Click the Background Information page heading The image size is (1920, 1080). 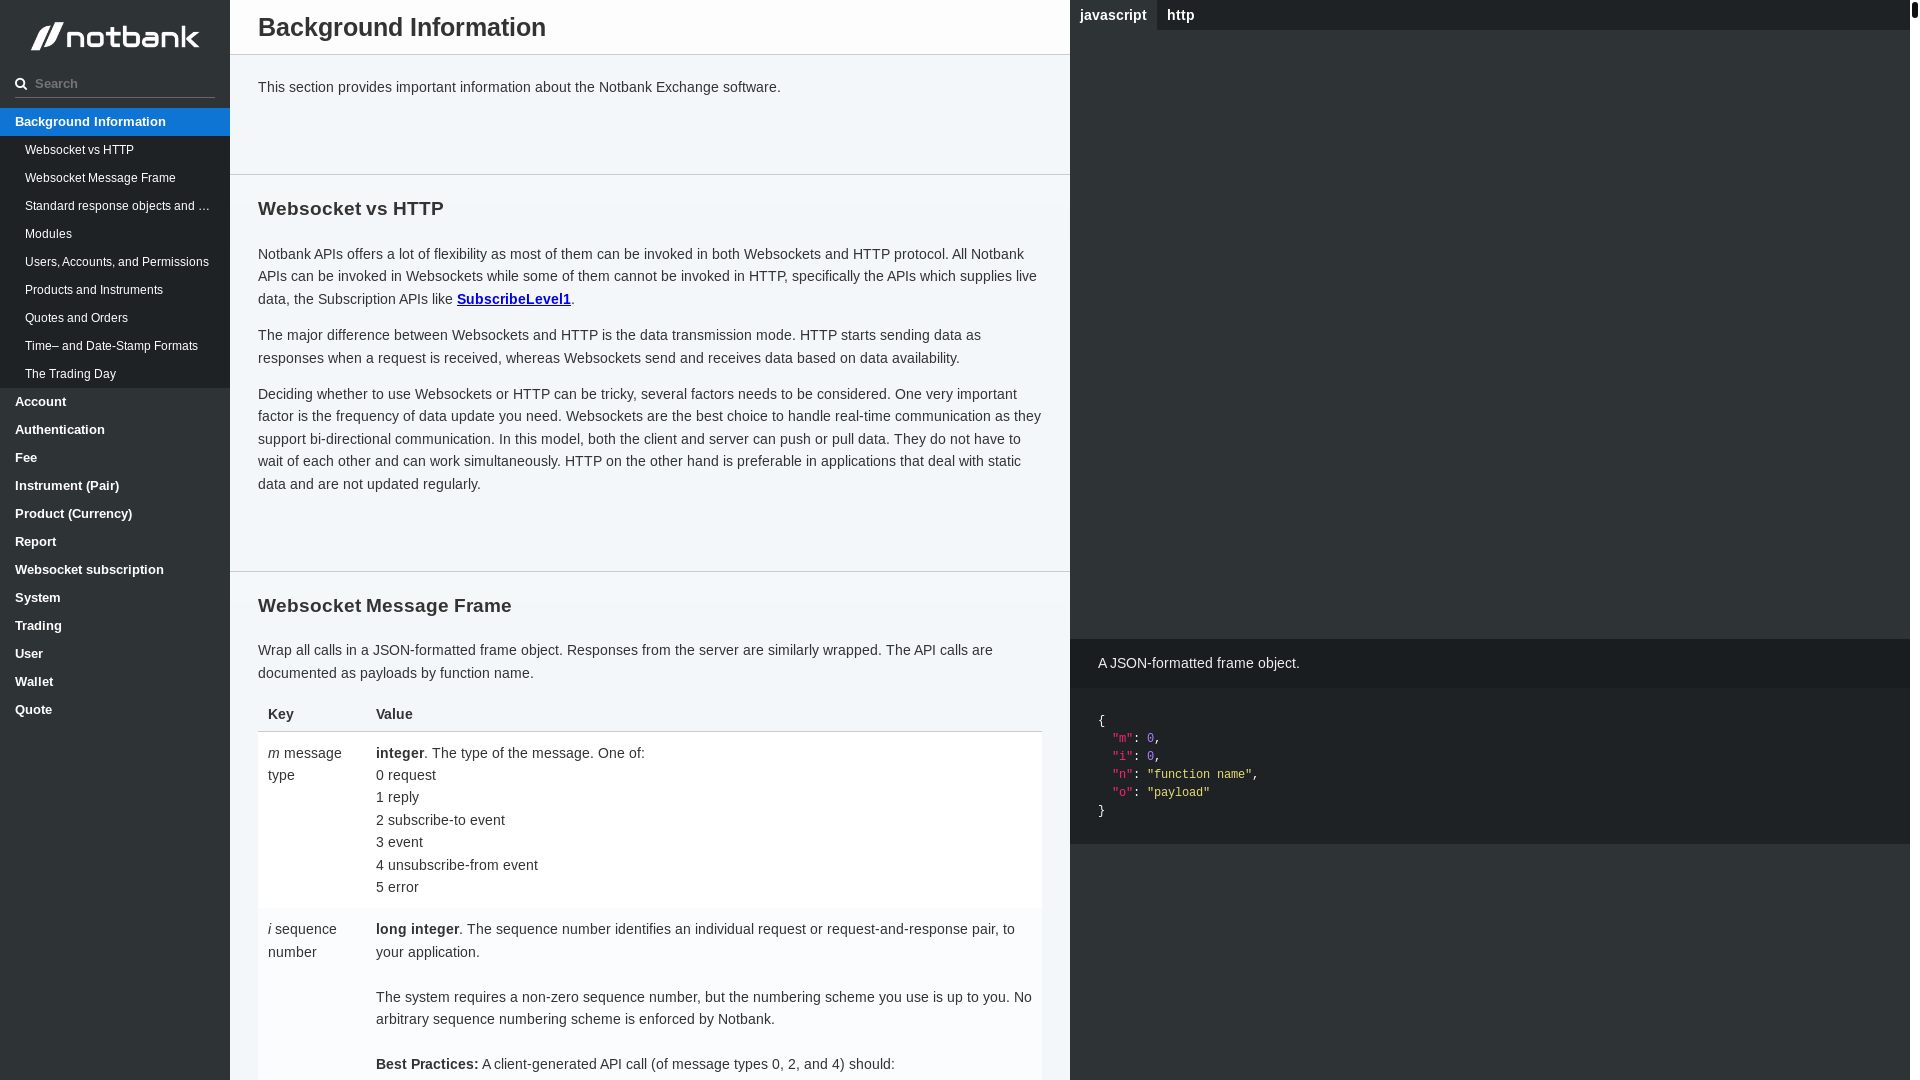pyautogui.click(x=402, y=27)
